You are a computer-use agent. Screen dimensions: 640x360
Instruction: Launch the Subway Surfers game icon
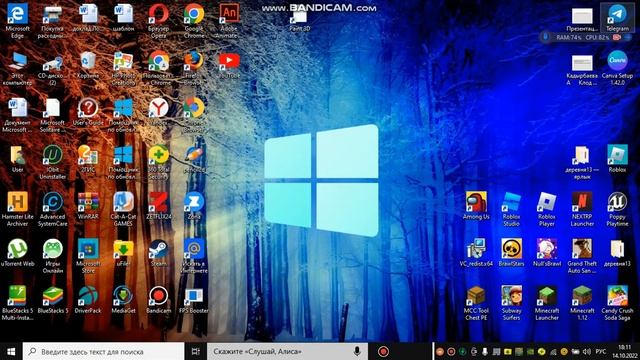click(511, 296)
